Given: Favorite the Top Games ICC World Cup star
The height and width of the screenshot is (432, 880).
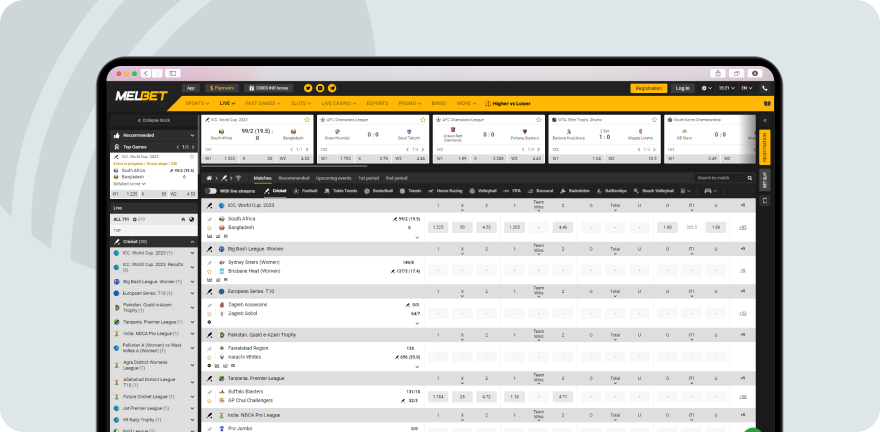Looking at the screenshot, I should click(192, 157).
